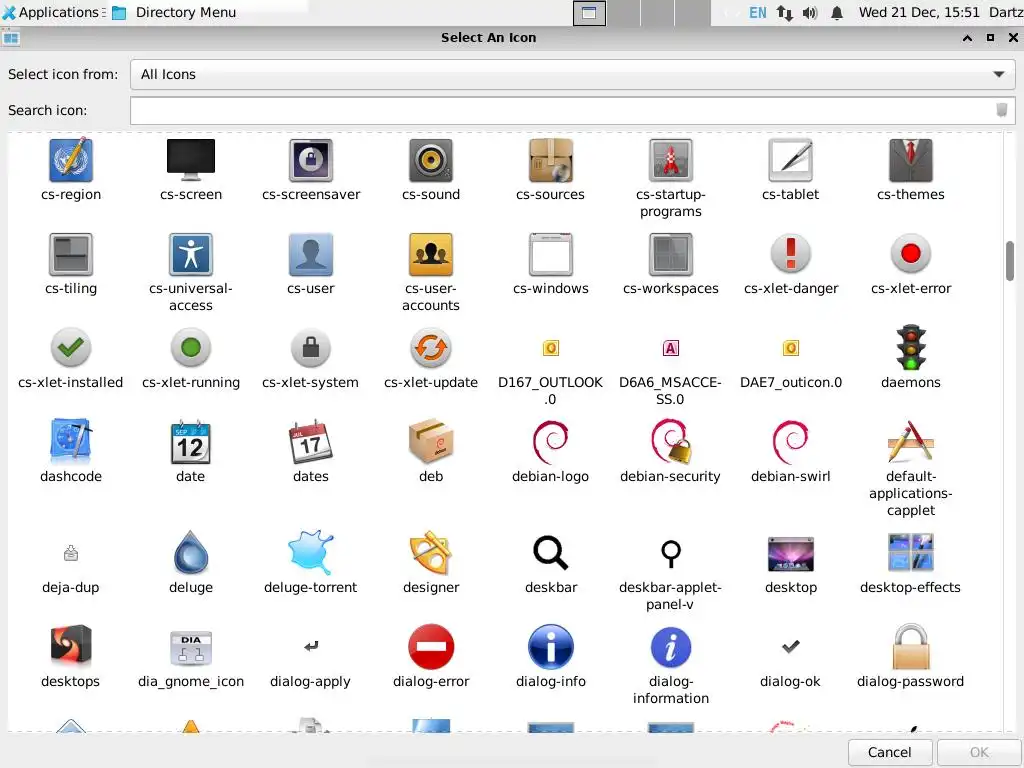Choose the cs-windows icon
Viewport: 1024px width, 768px height.
[551, 254]
